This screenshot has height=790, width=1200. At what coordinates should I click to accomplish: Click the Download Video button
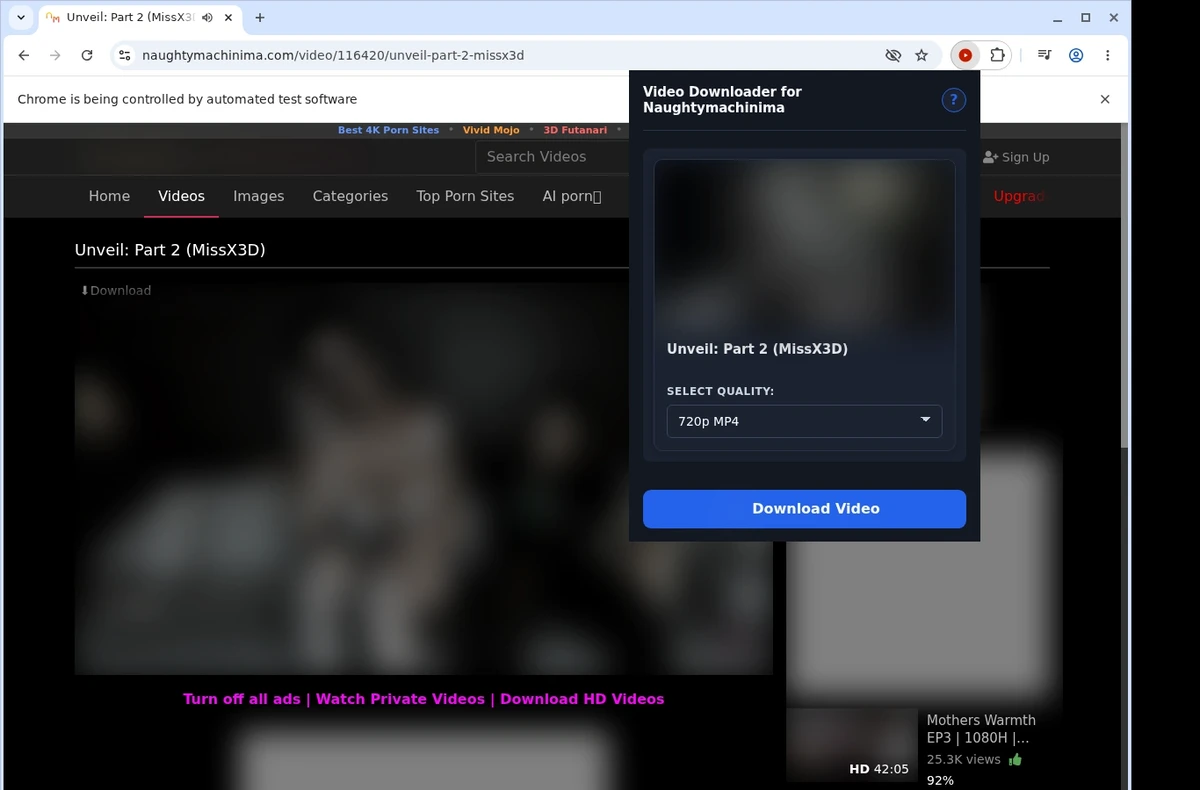point(804,509)
